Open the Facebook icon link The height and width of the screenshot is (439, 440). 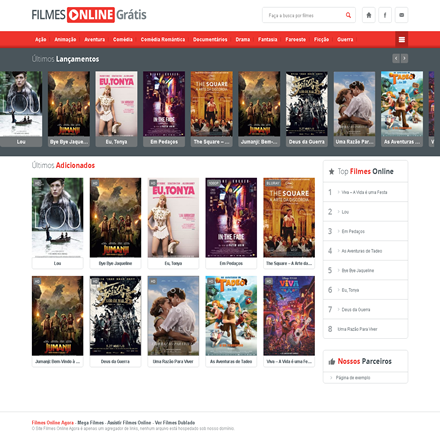tap(385, 15)
